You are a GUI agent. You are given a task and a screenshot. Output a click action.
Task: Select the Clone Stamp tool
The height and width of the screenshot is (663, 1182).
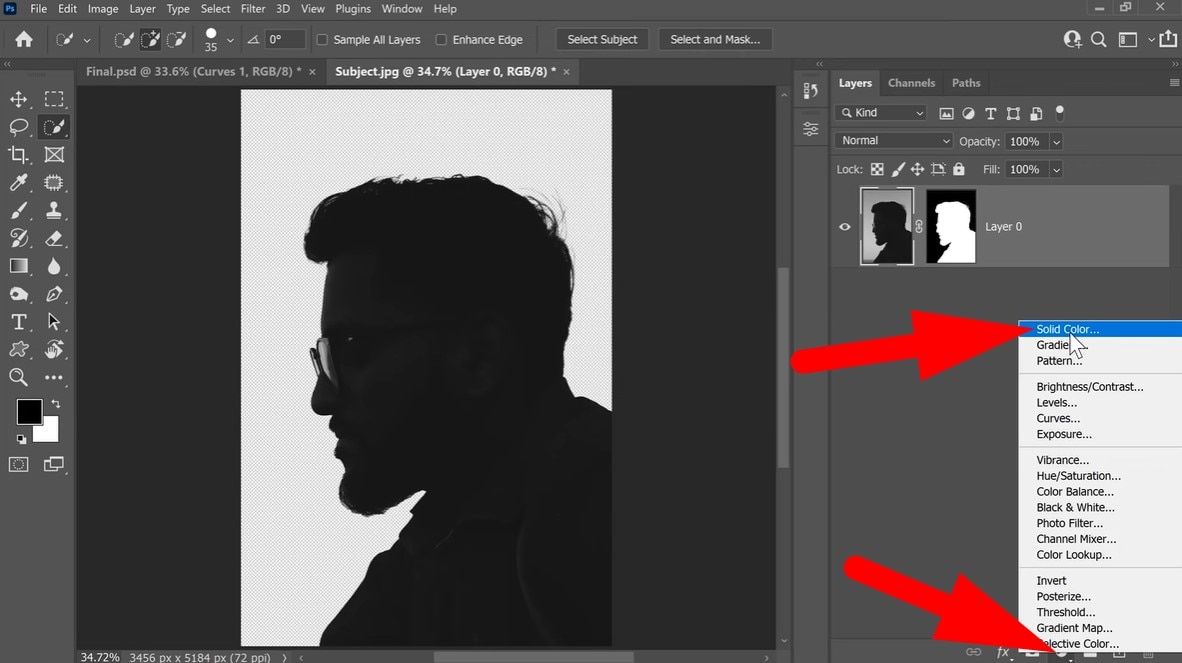coord(54,210)
